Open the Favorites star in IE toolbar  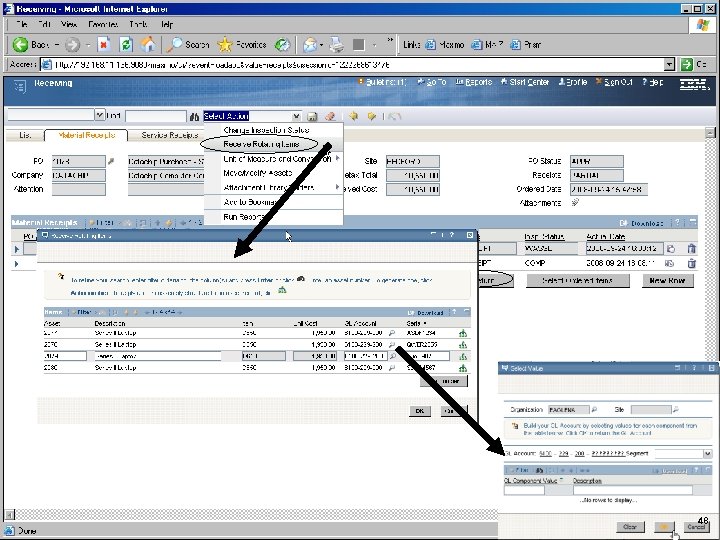coord(242,45)
